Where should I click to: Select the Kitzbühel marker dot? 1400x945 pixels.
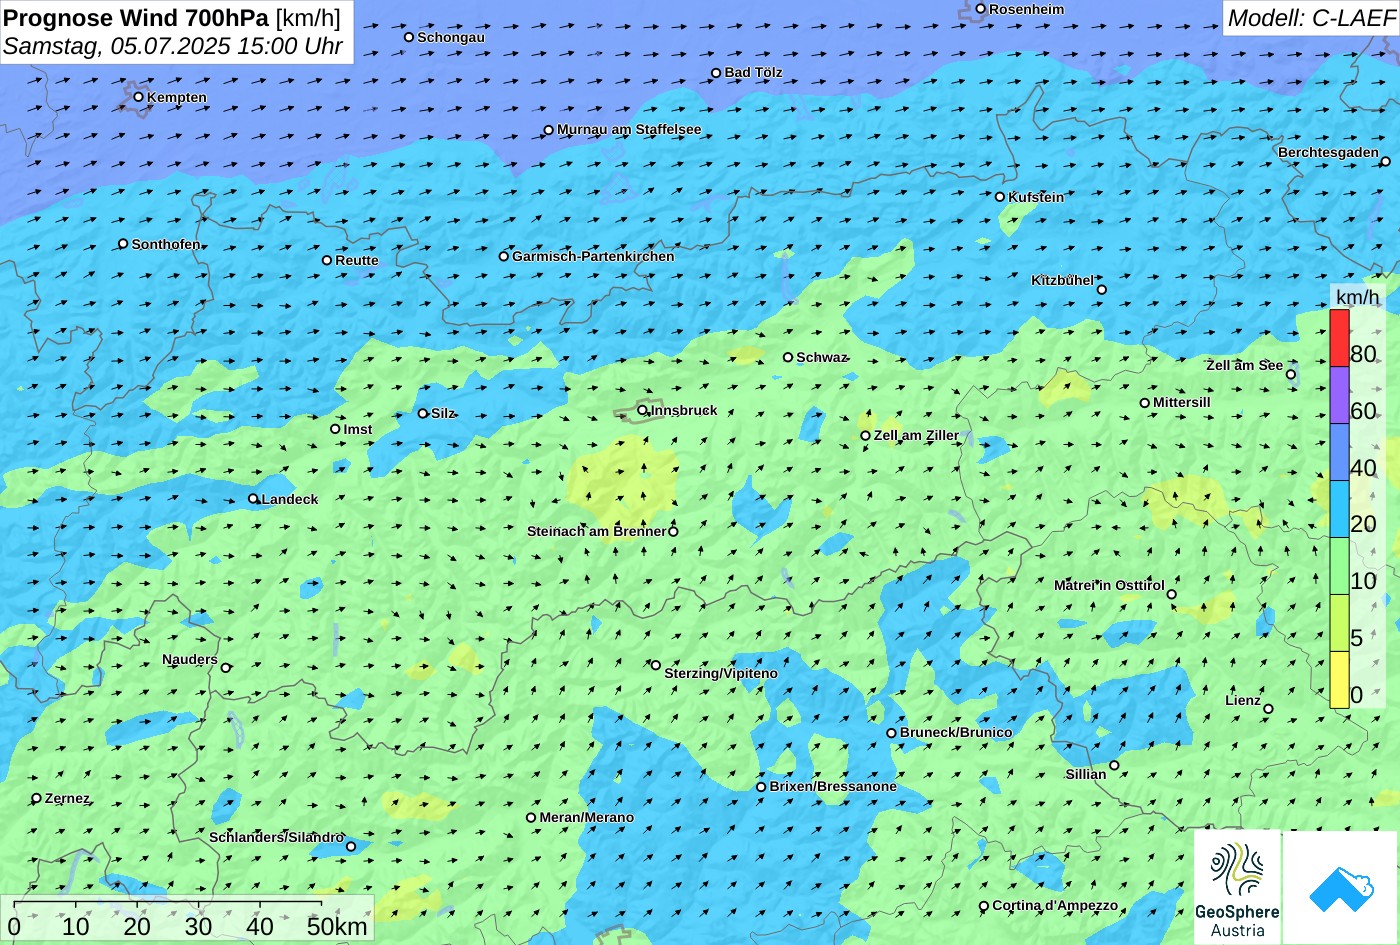[x=1102, y=290]
